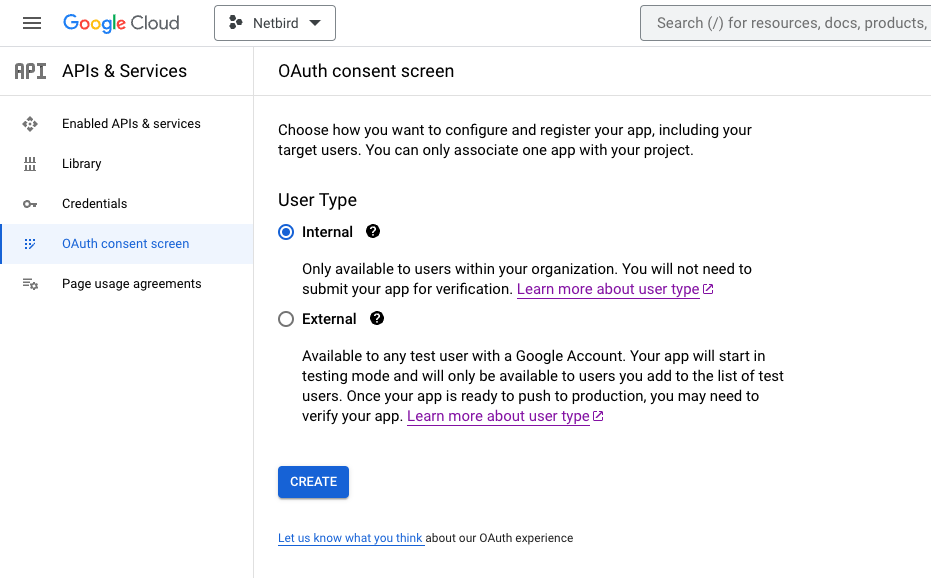Expand the navigation hamburger menu
The image size is (931, 578).
pos(32,22)
